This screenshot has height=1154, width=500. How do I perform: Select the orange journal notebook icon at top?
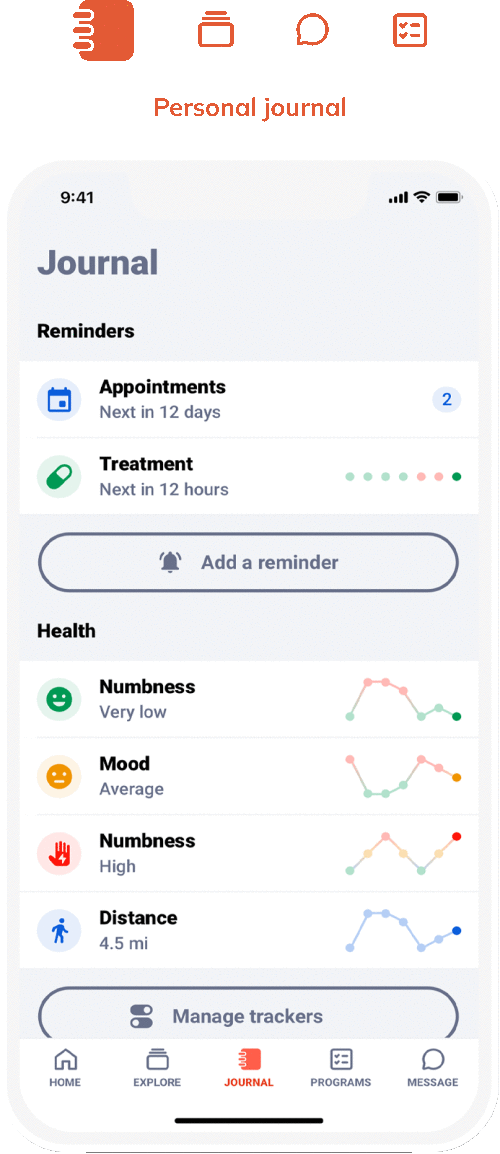(104, 30)
